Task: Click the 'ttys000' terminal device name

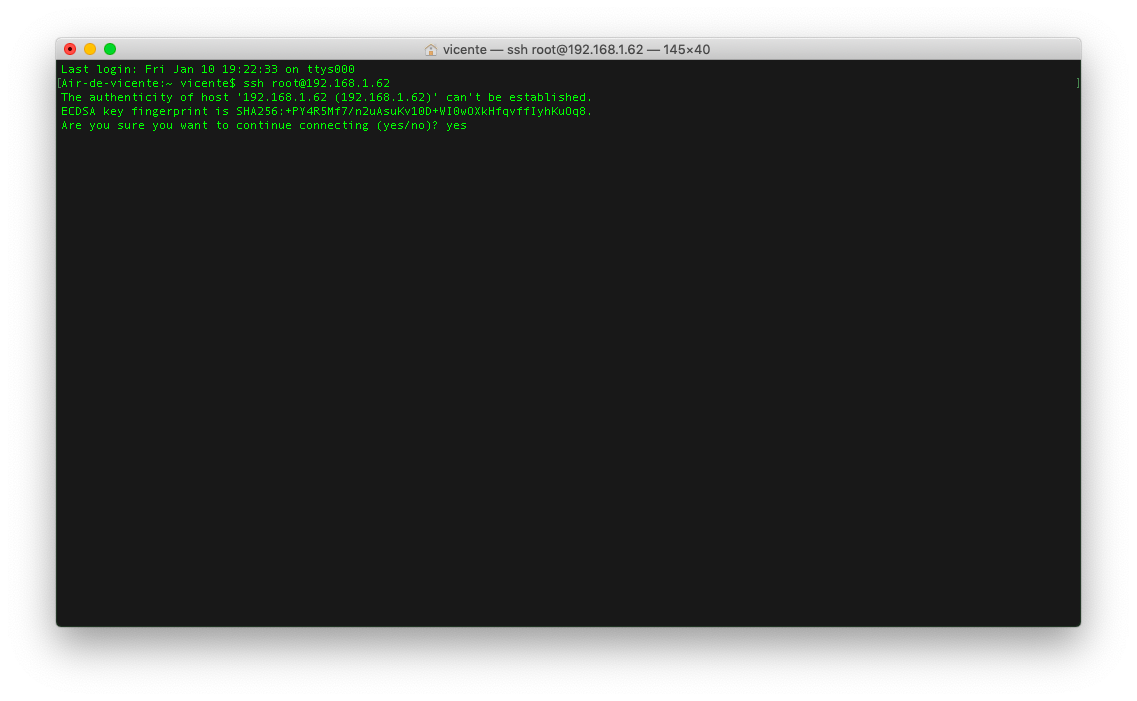Action: click(331, 70)
